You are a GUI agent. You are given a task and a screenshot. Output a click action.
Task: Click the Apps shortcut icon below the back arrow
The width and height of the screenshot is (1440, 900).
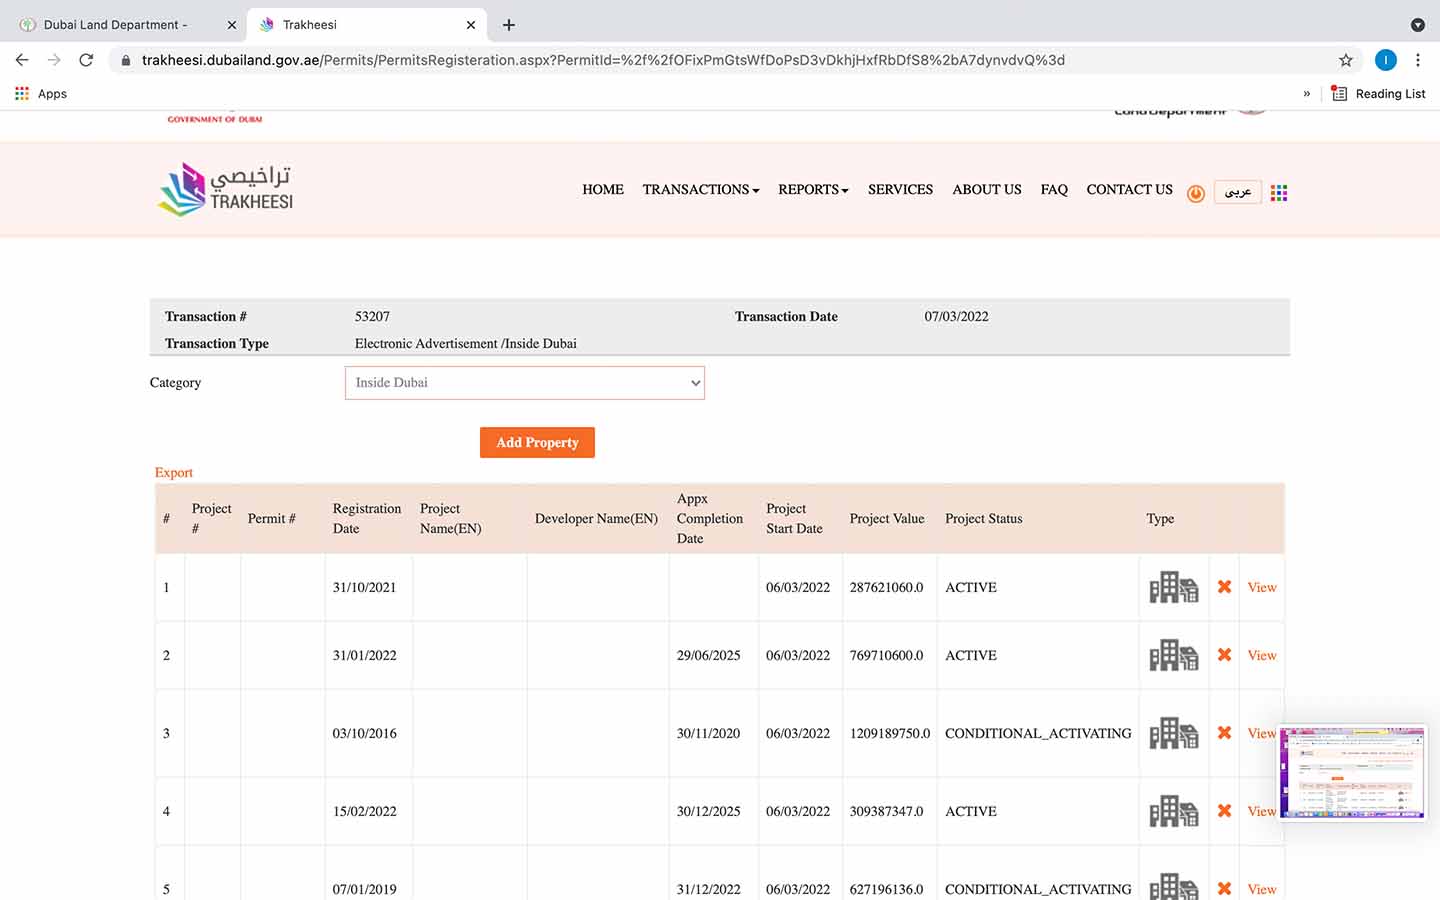22,93
